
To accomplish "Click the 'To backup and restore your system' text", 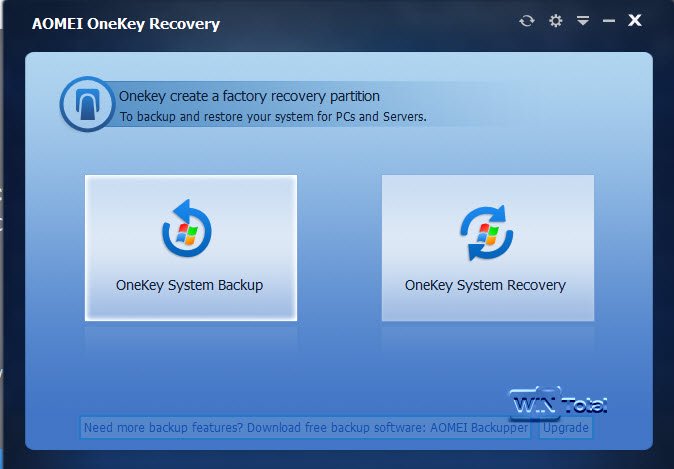I will 273,116.
